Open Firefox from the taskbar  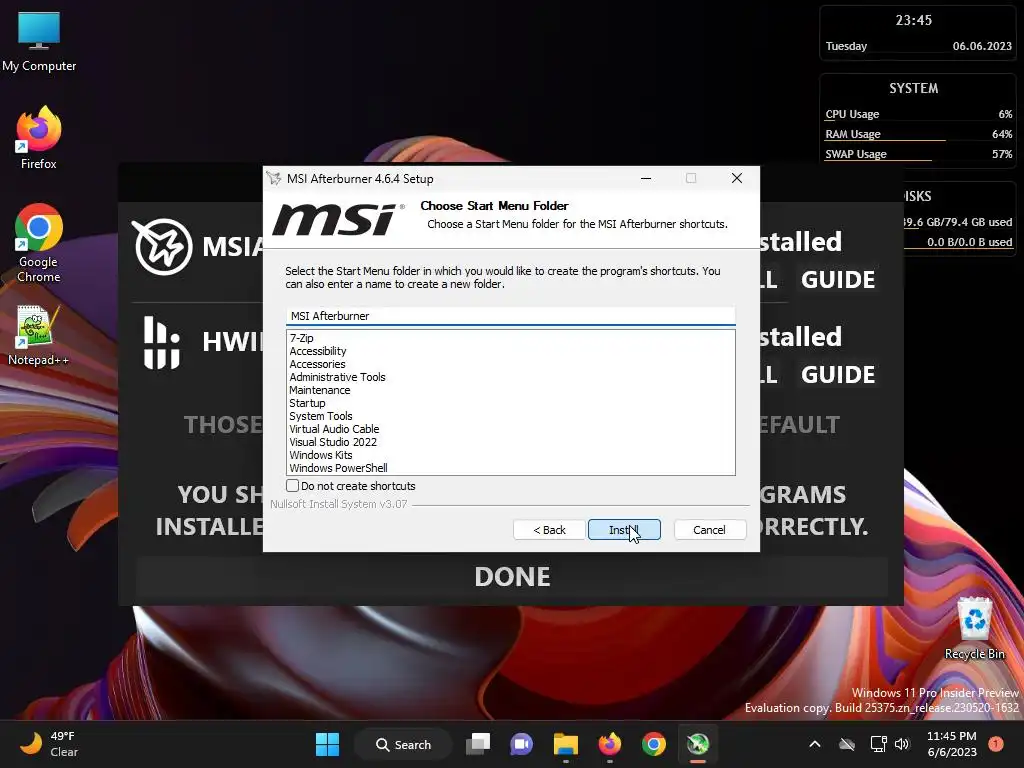click(609, 744)
